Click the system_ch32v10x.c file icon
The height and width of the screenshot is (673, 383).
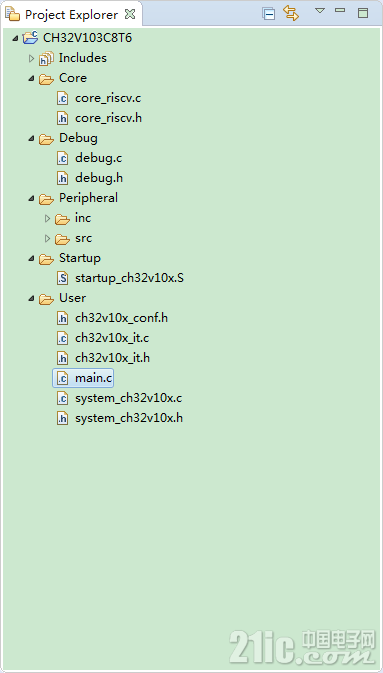tap(63, 399)
